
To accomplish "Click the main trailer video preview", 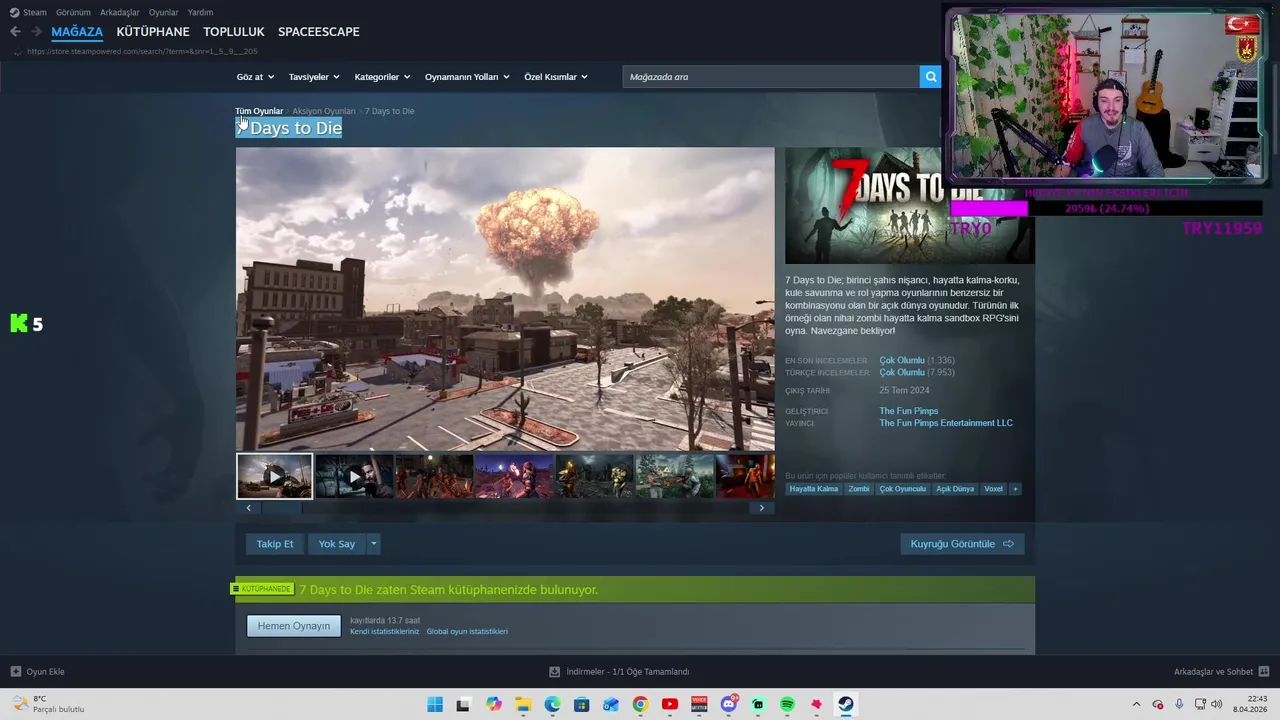I will [x=505, y=299].
